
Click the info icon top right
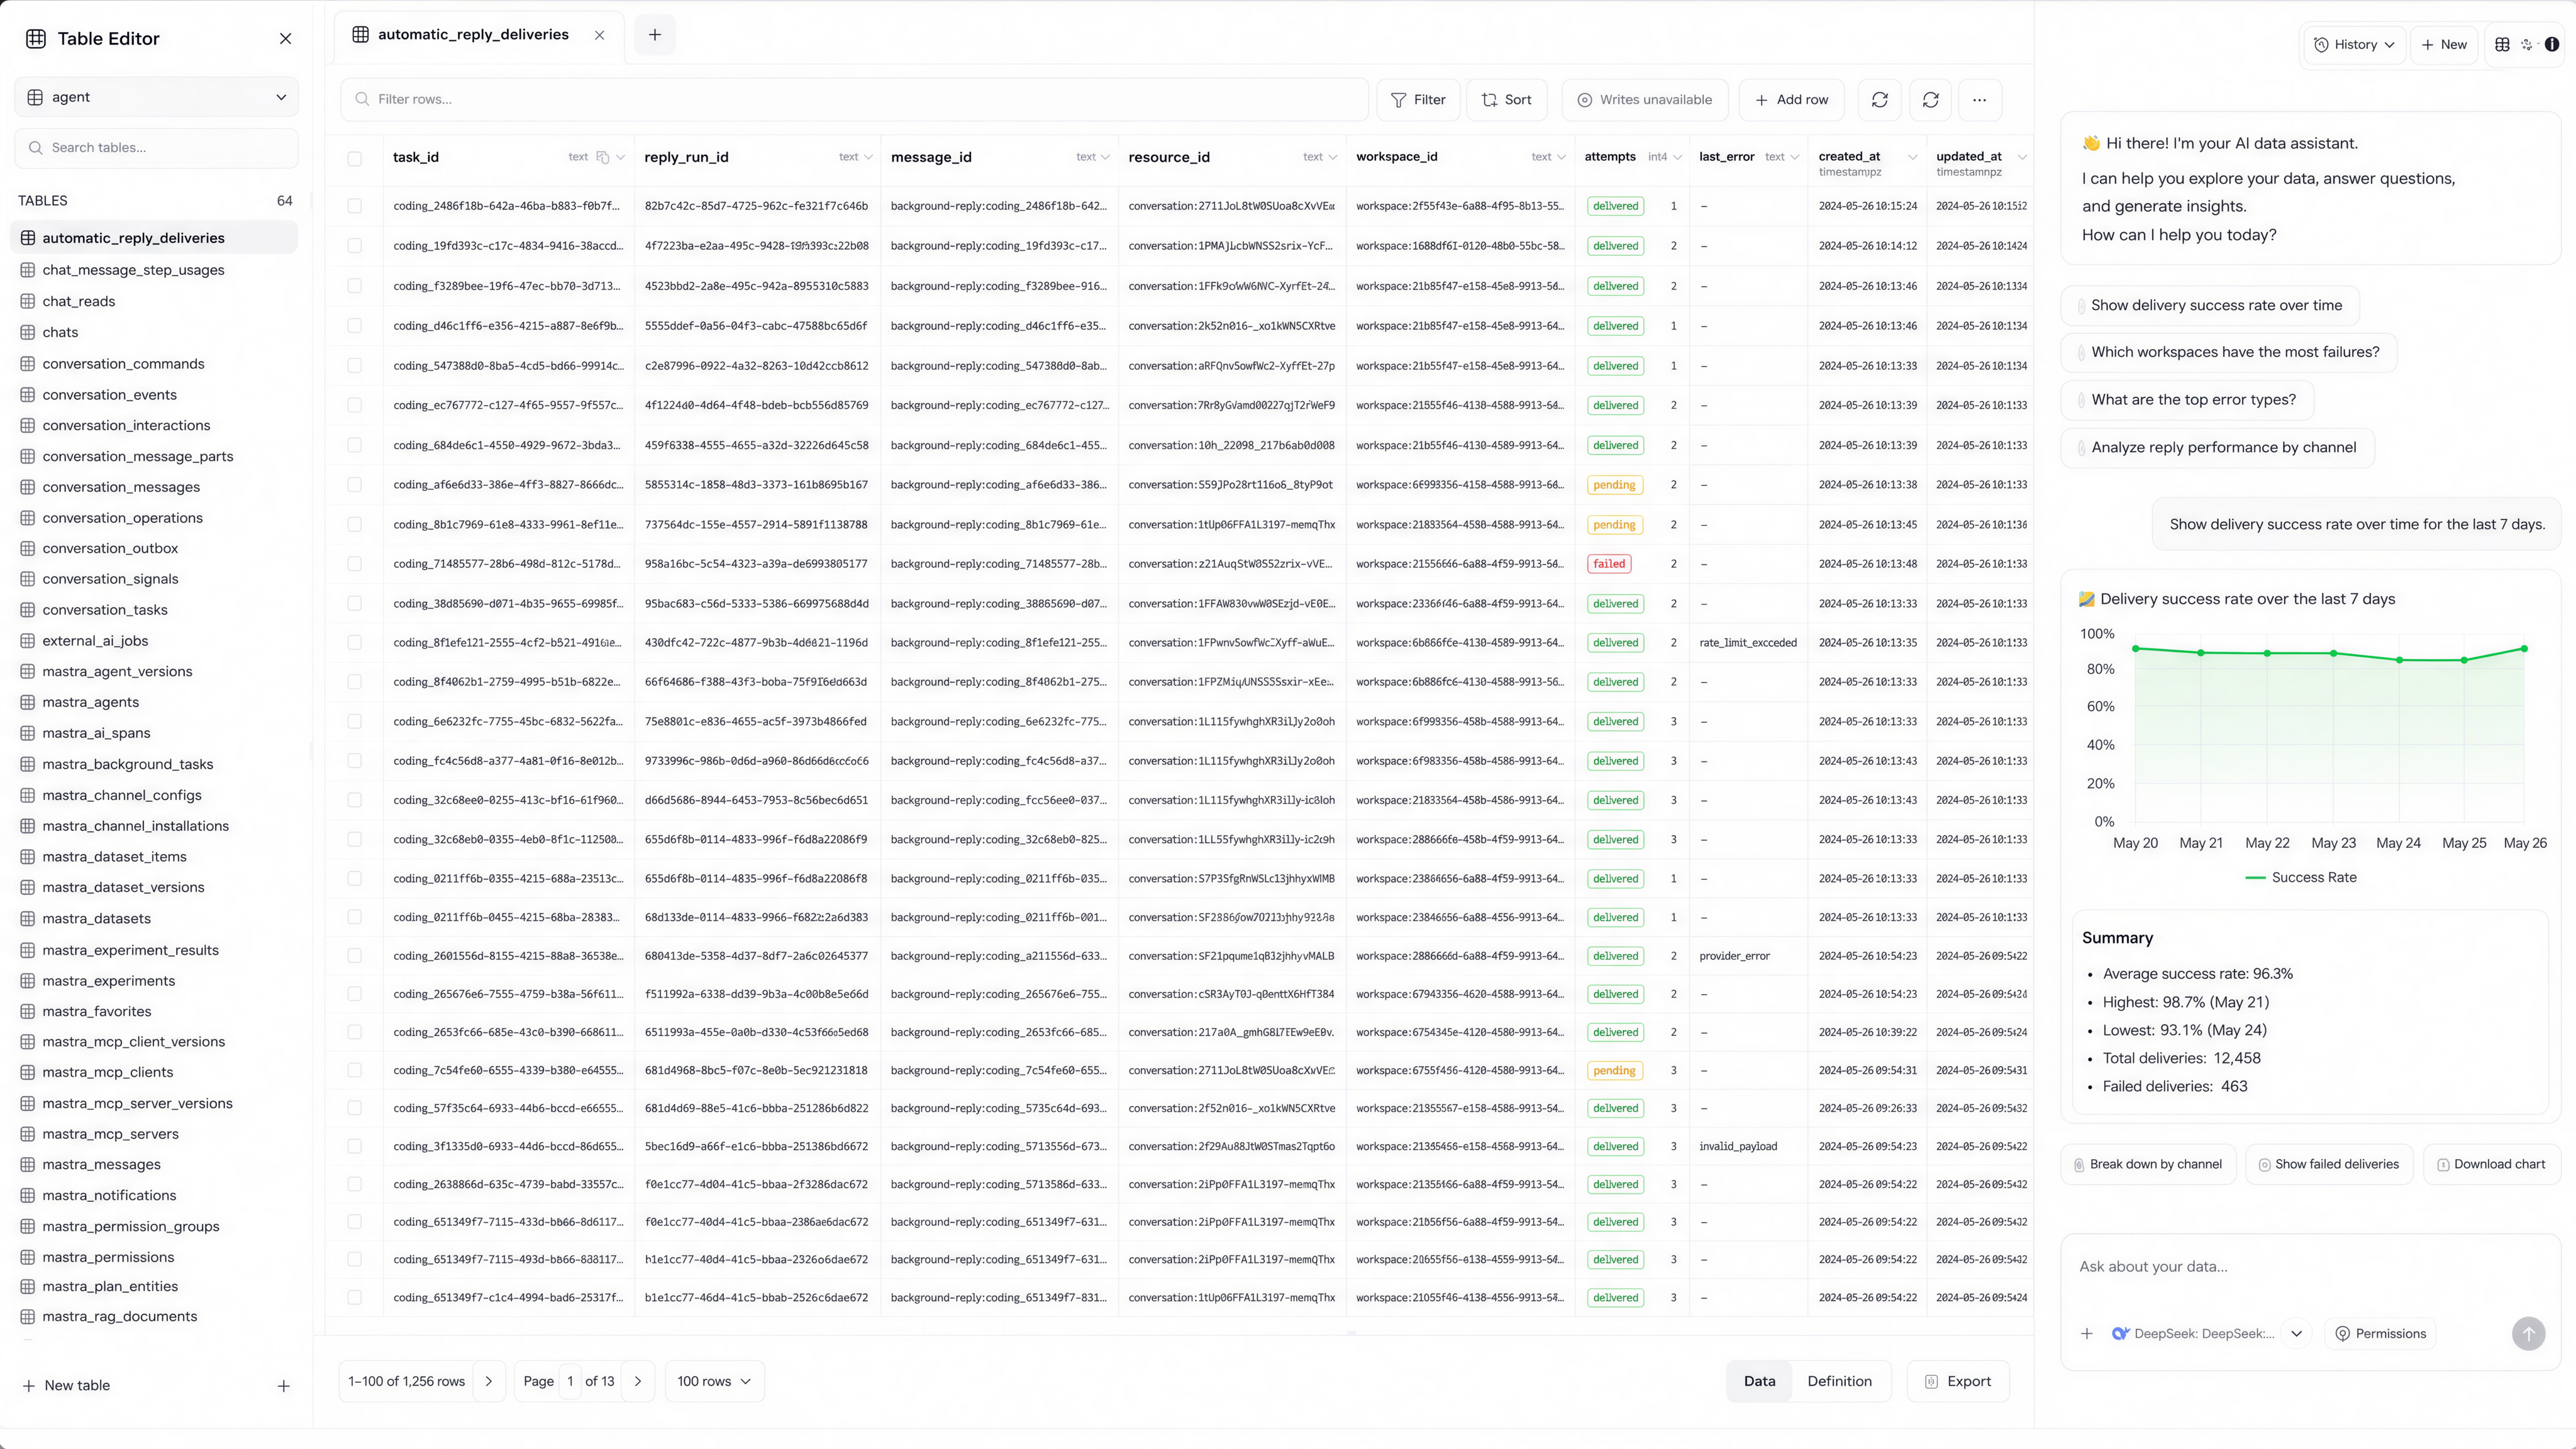coord(2552,44)
